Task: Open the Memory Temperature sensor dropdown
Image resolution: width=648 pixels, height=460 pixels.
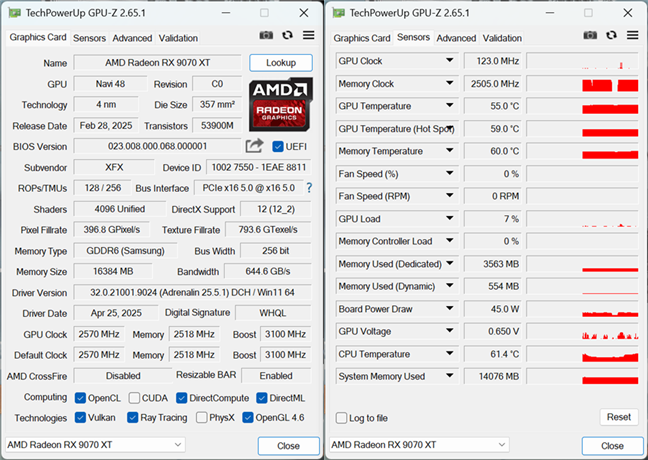Action: click(450, 150)
